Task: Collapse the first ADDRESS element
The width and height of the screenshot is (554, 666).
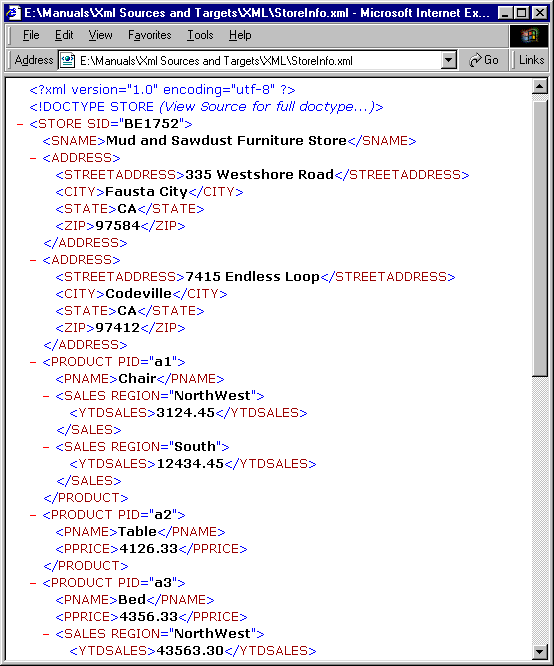Action: coord(33,158)
